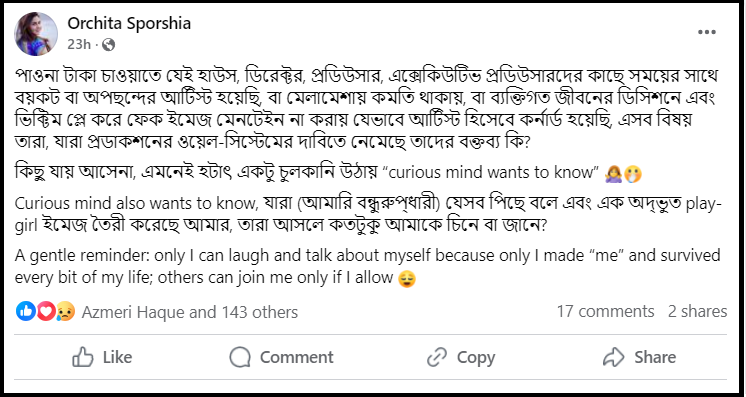
Task: Click the globe public audience icon
Action: tap(108, 45)
